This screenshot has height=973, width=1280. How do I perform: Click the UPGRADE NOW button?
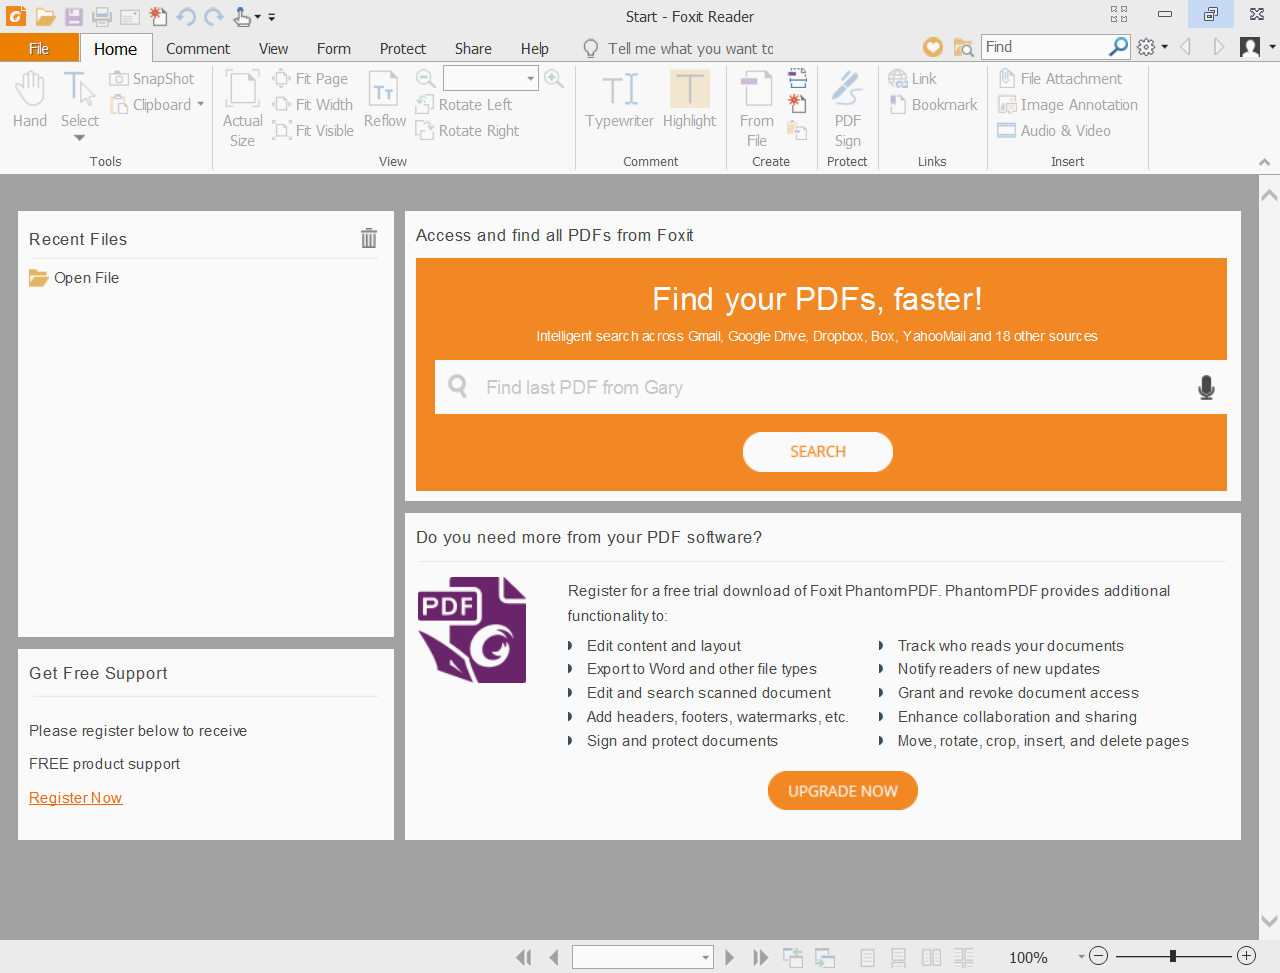(x=843, y=791)
